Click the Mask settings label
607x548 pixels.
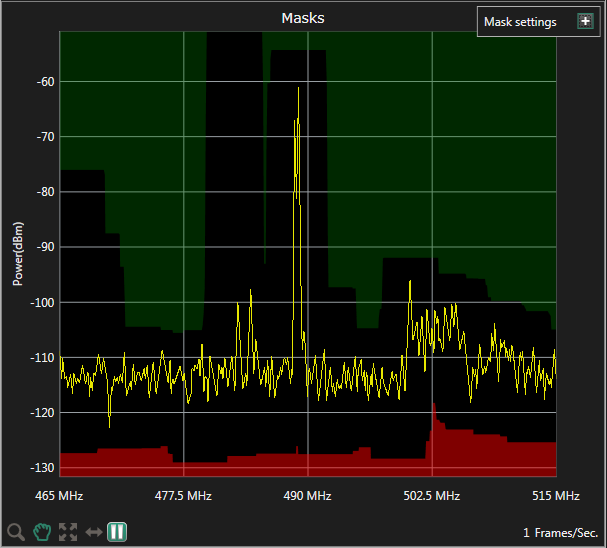point(520,22)
